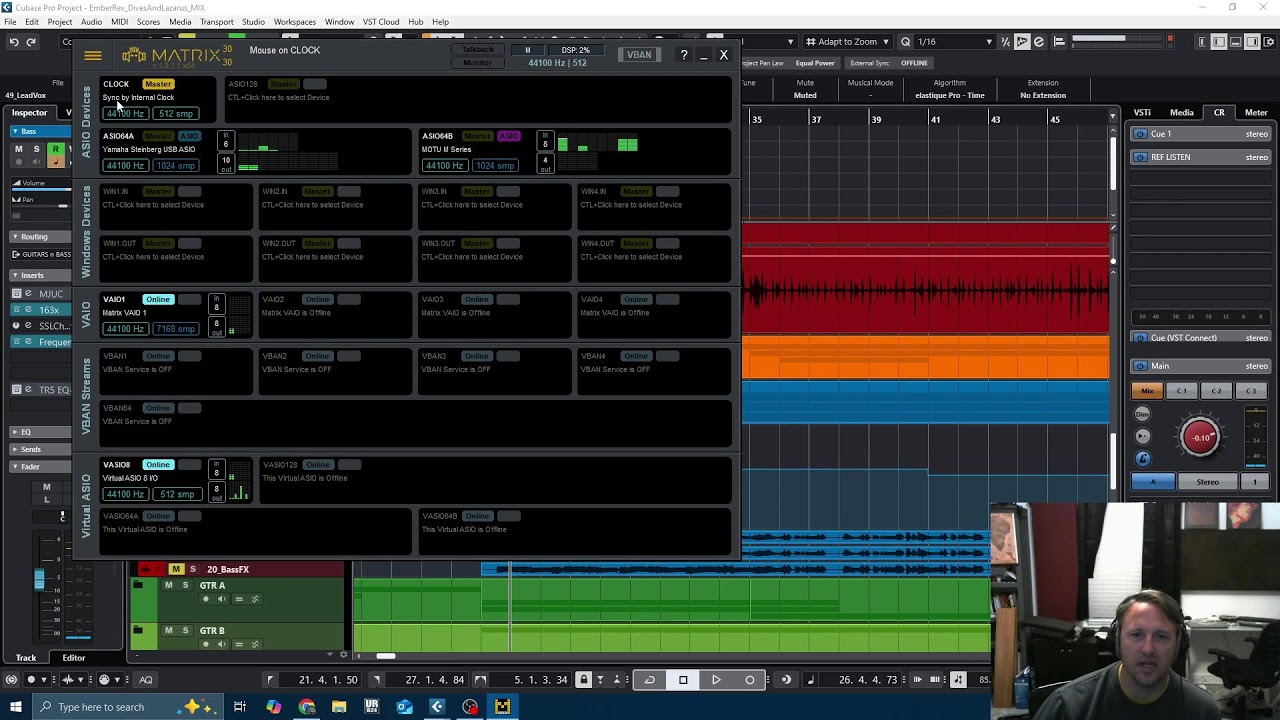Toggle the Online badge on VASIO8
Image resolution: width=1280 pixels, height=720 pixels.
coord(158,465)
